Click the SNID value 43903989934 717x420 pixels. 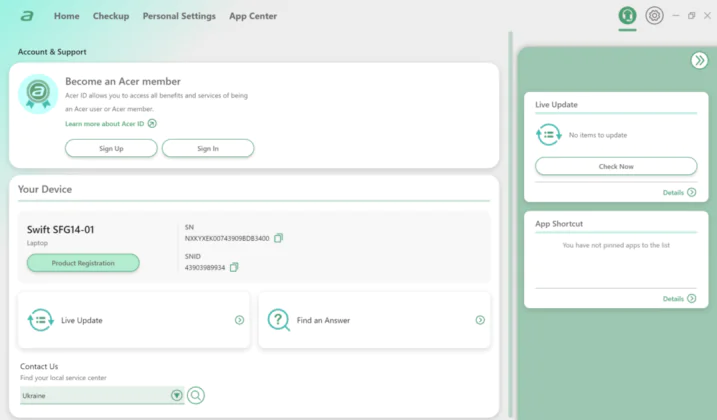(205, 268)
